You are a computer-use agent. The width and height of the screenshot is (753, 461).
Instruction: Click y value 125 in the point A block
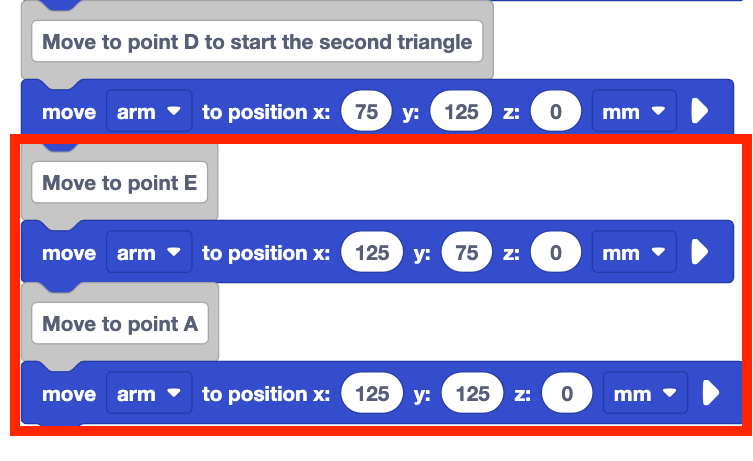click(x=472, y=394)
